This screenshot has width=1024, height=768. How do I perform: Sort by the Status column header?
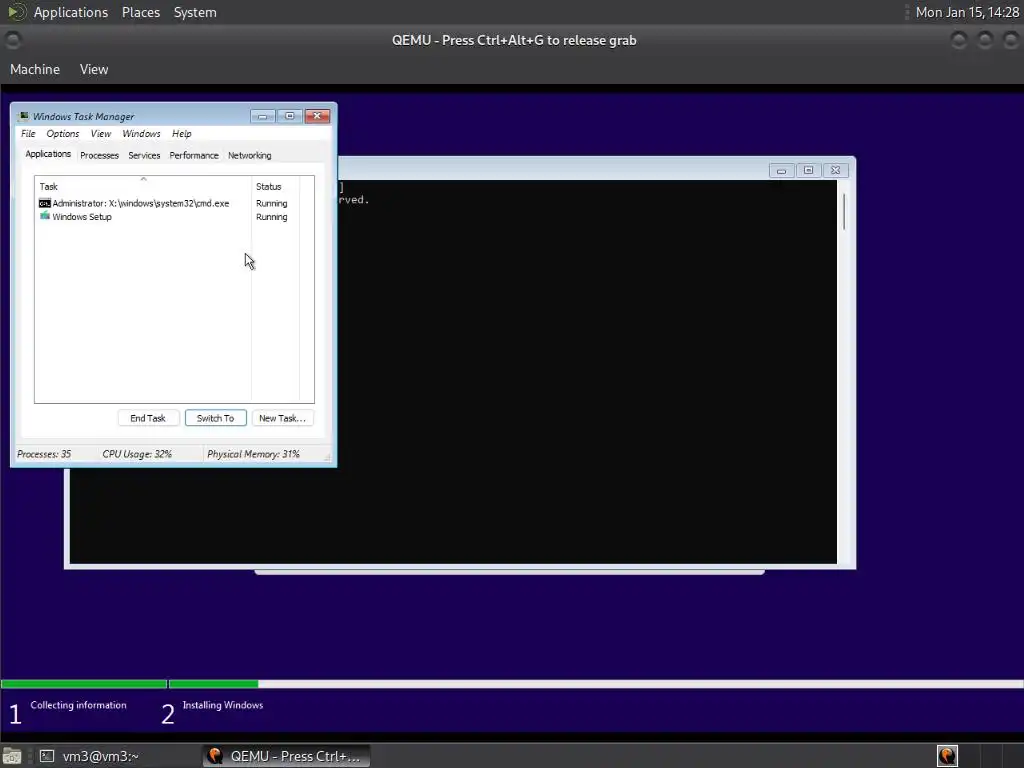275,186
